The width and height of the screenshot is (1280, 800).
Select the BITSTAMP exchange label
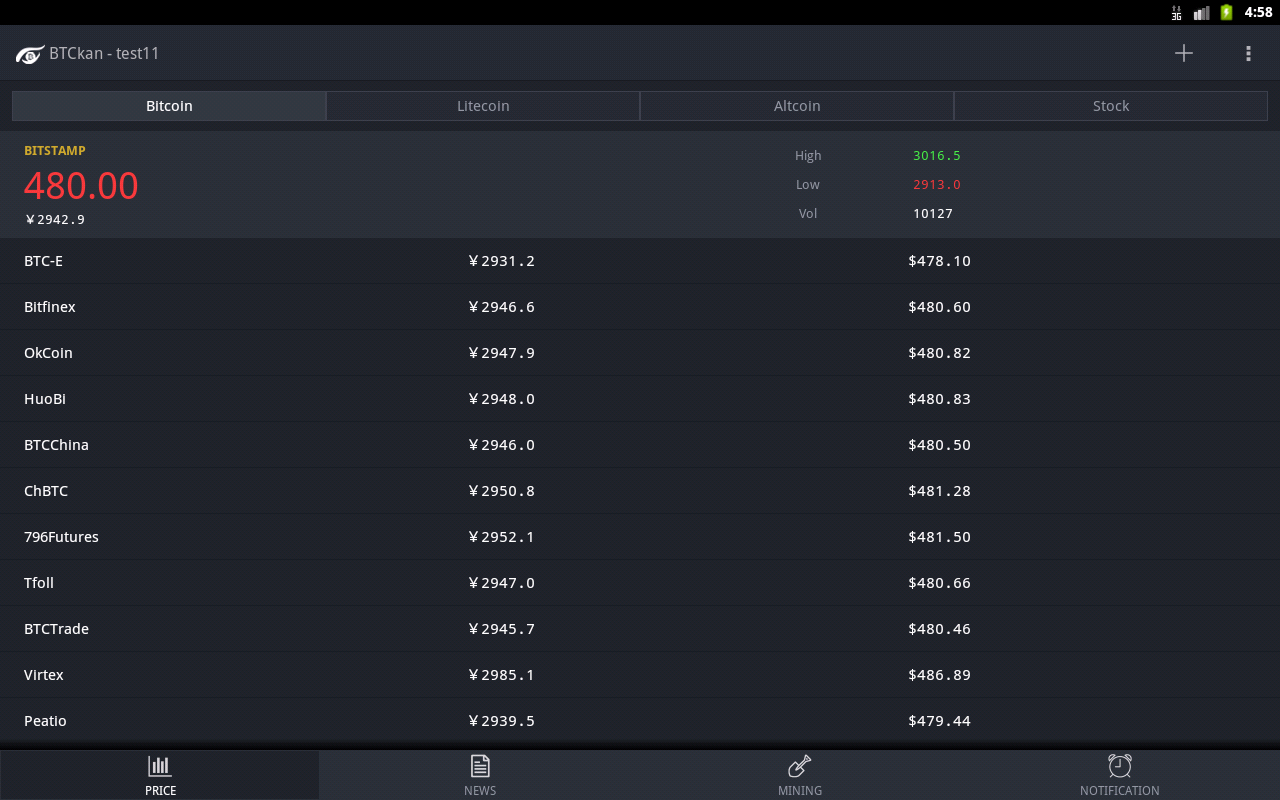pos(55,151)
